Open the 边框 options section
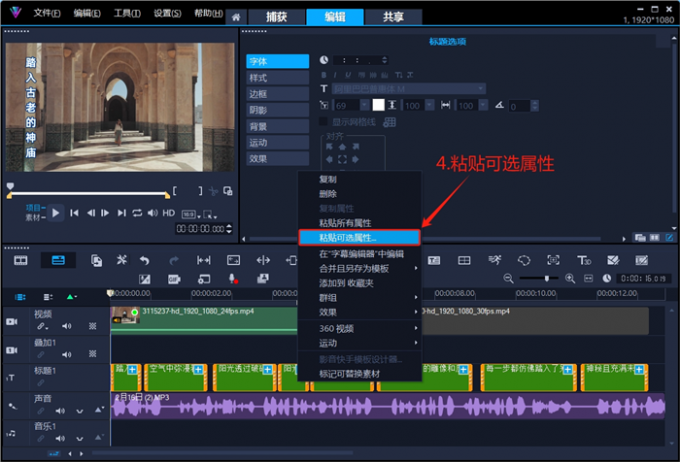The height and width of the screenshot is (462, 680). click(278, 94)
